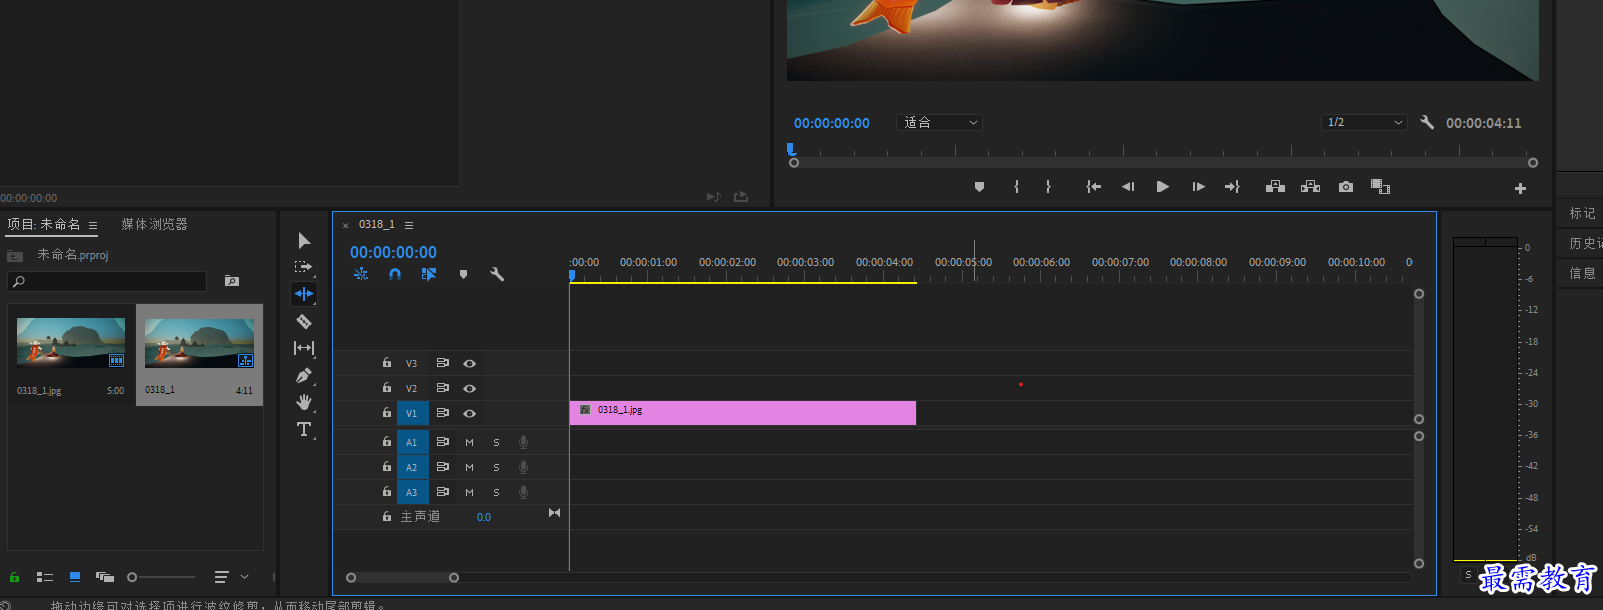Select the Razor tool
Viewport: 1603px width, 610px height.
point(304,321)
